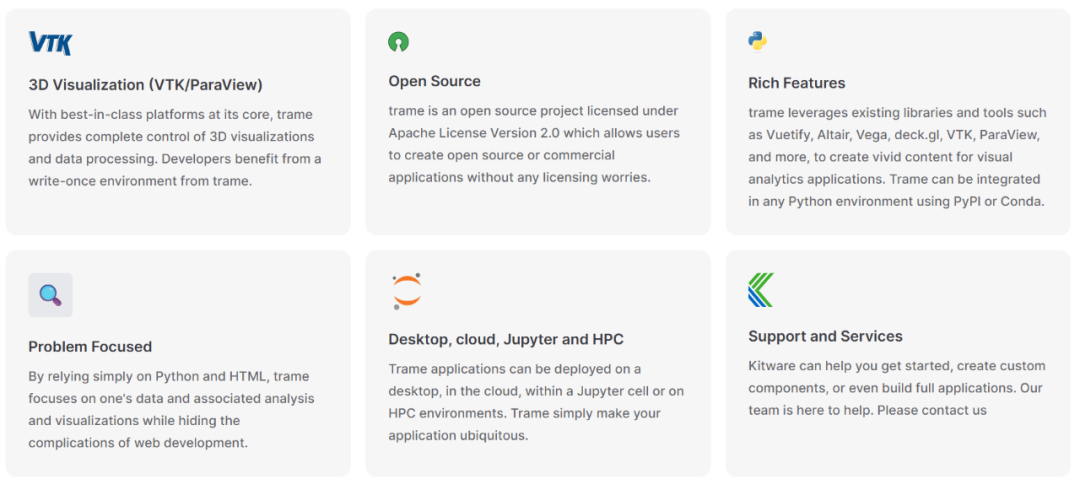Click the Kitware logo icon
This screenshot has width=1080, height=479.
(761, 290)
